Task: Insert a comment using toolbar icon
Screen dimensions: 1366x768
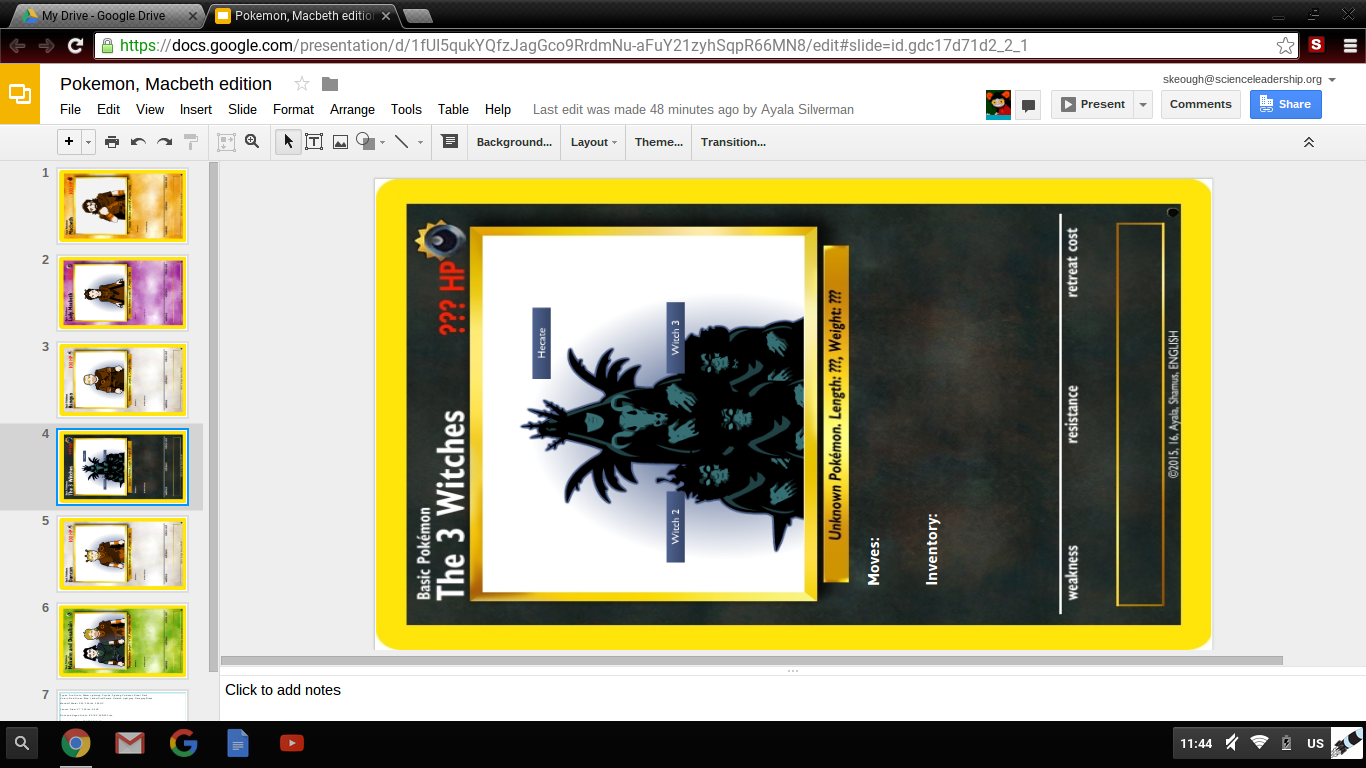Action: [450, 142]
